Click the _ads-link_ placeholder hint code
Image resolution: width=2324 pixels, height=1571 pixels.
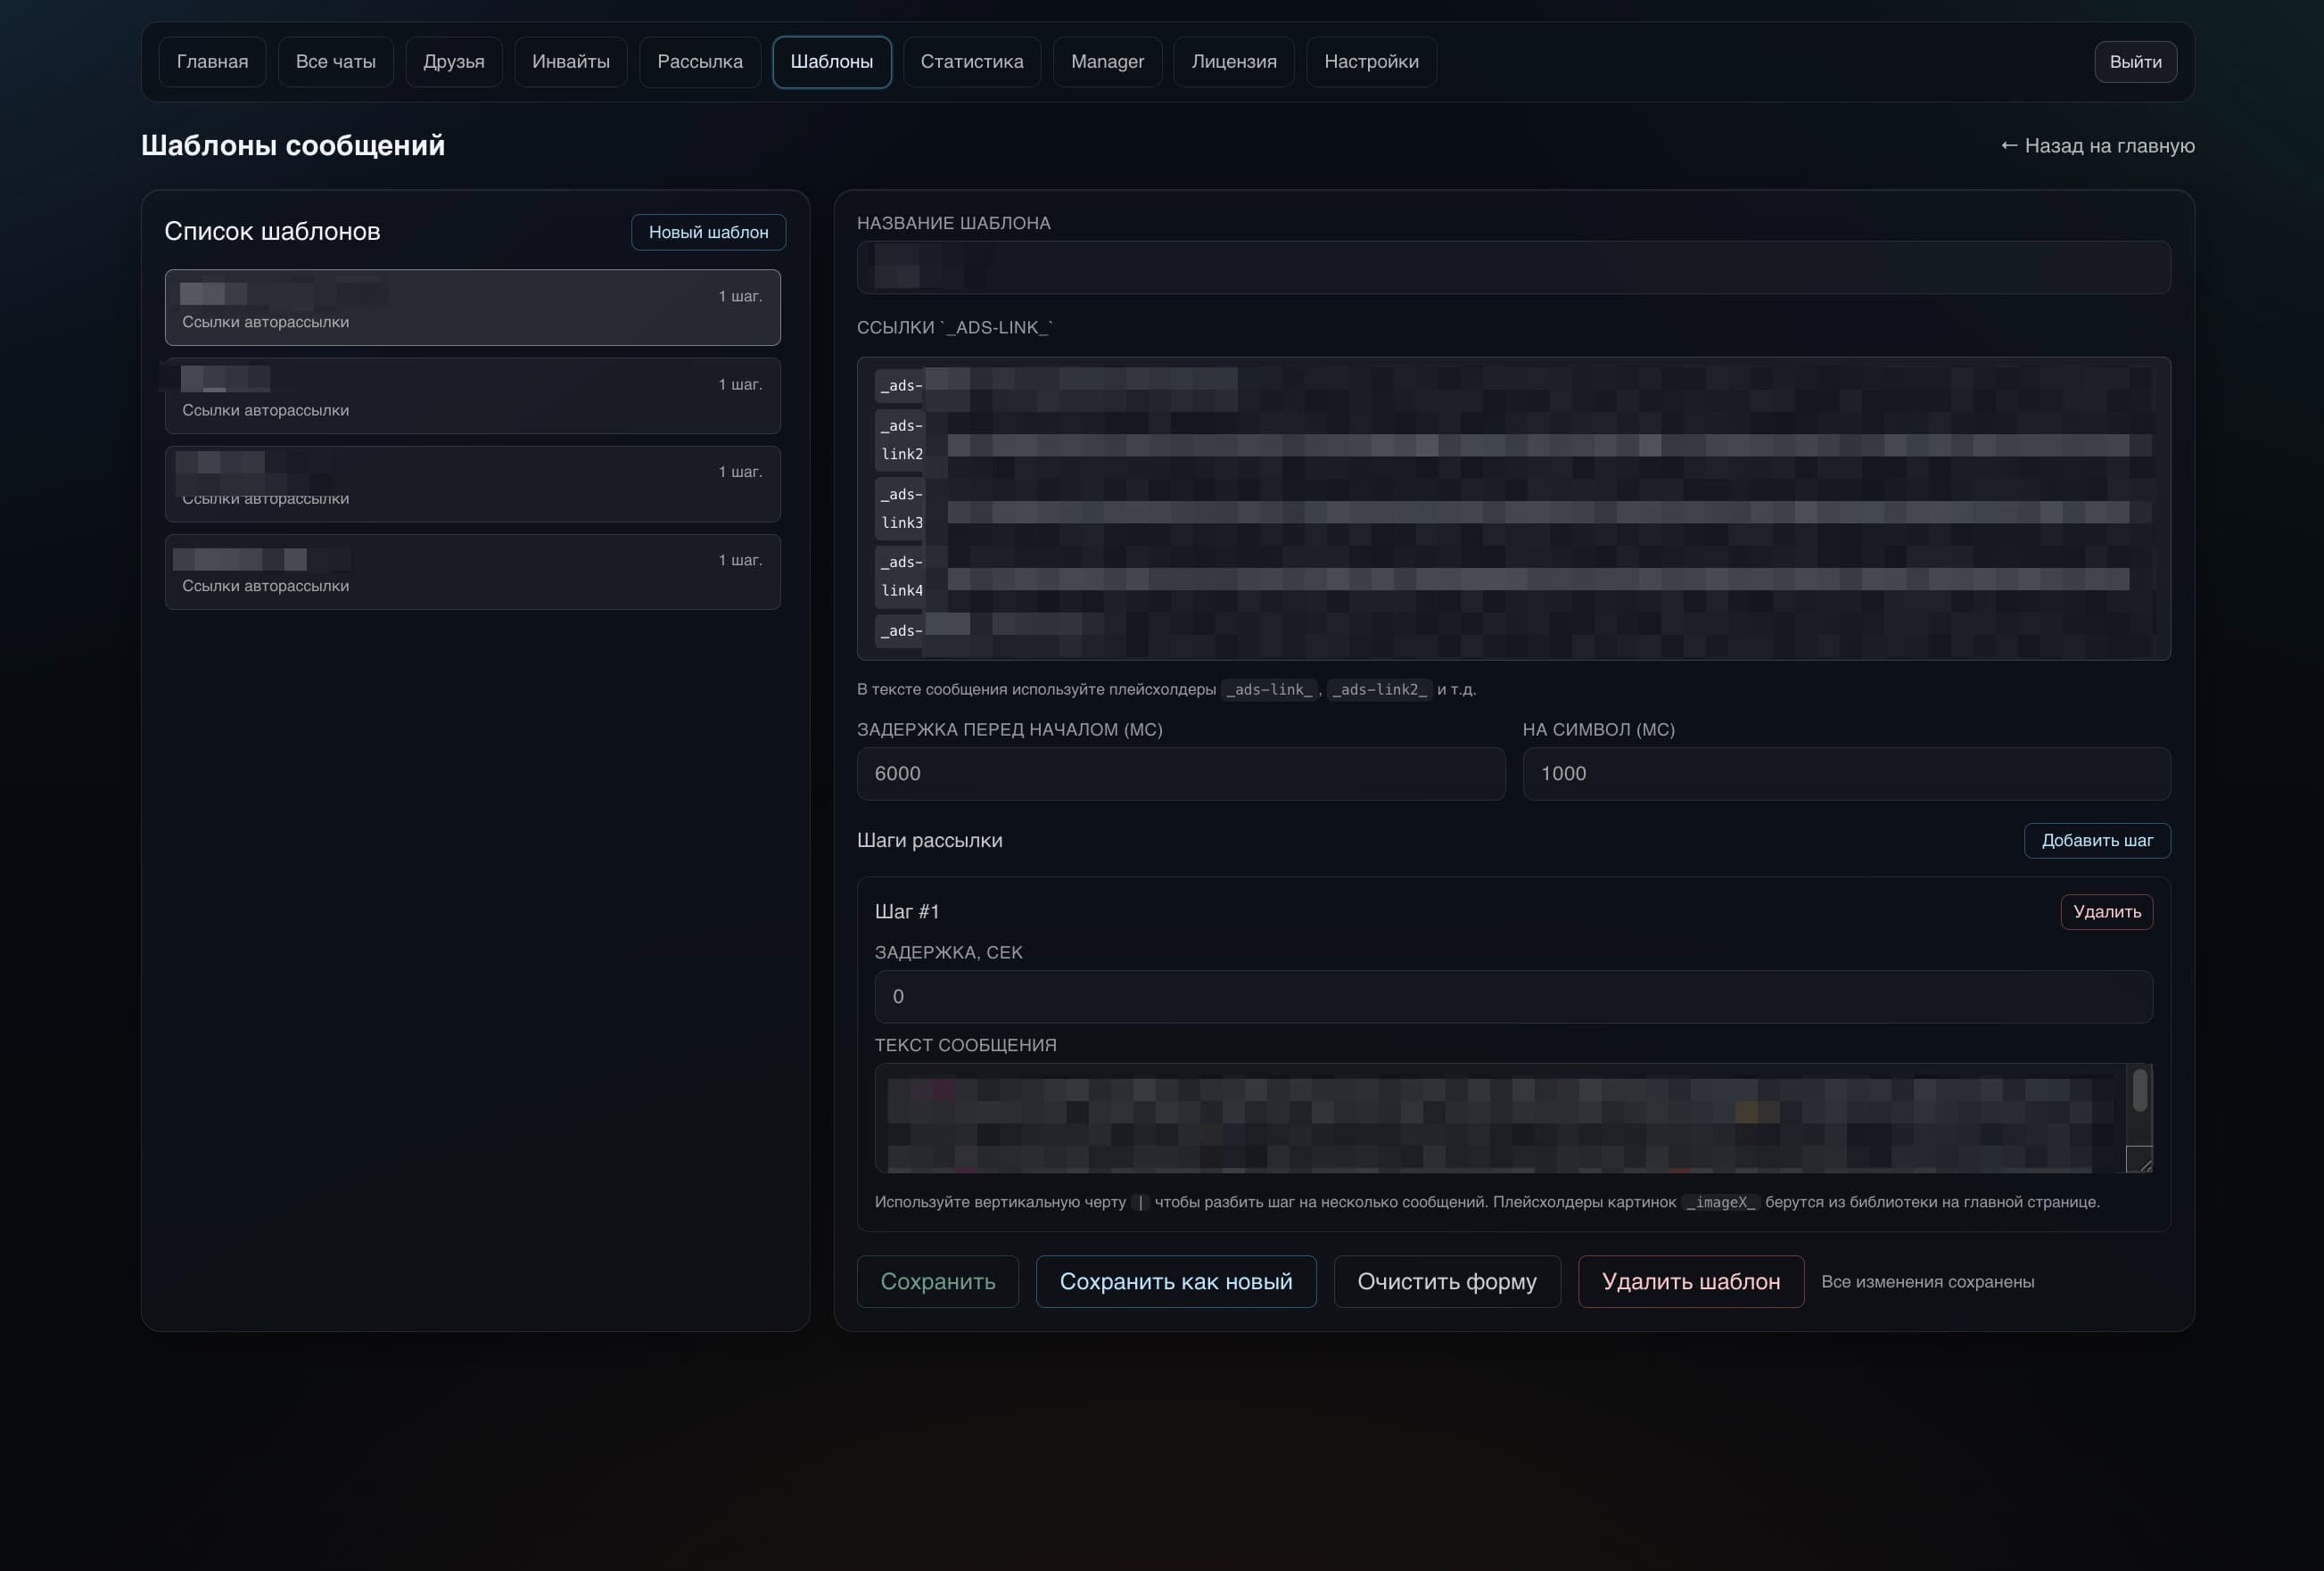pos(1269,690)
